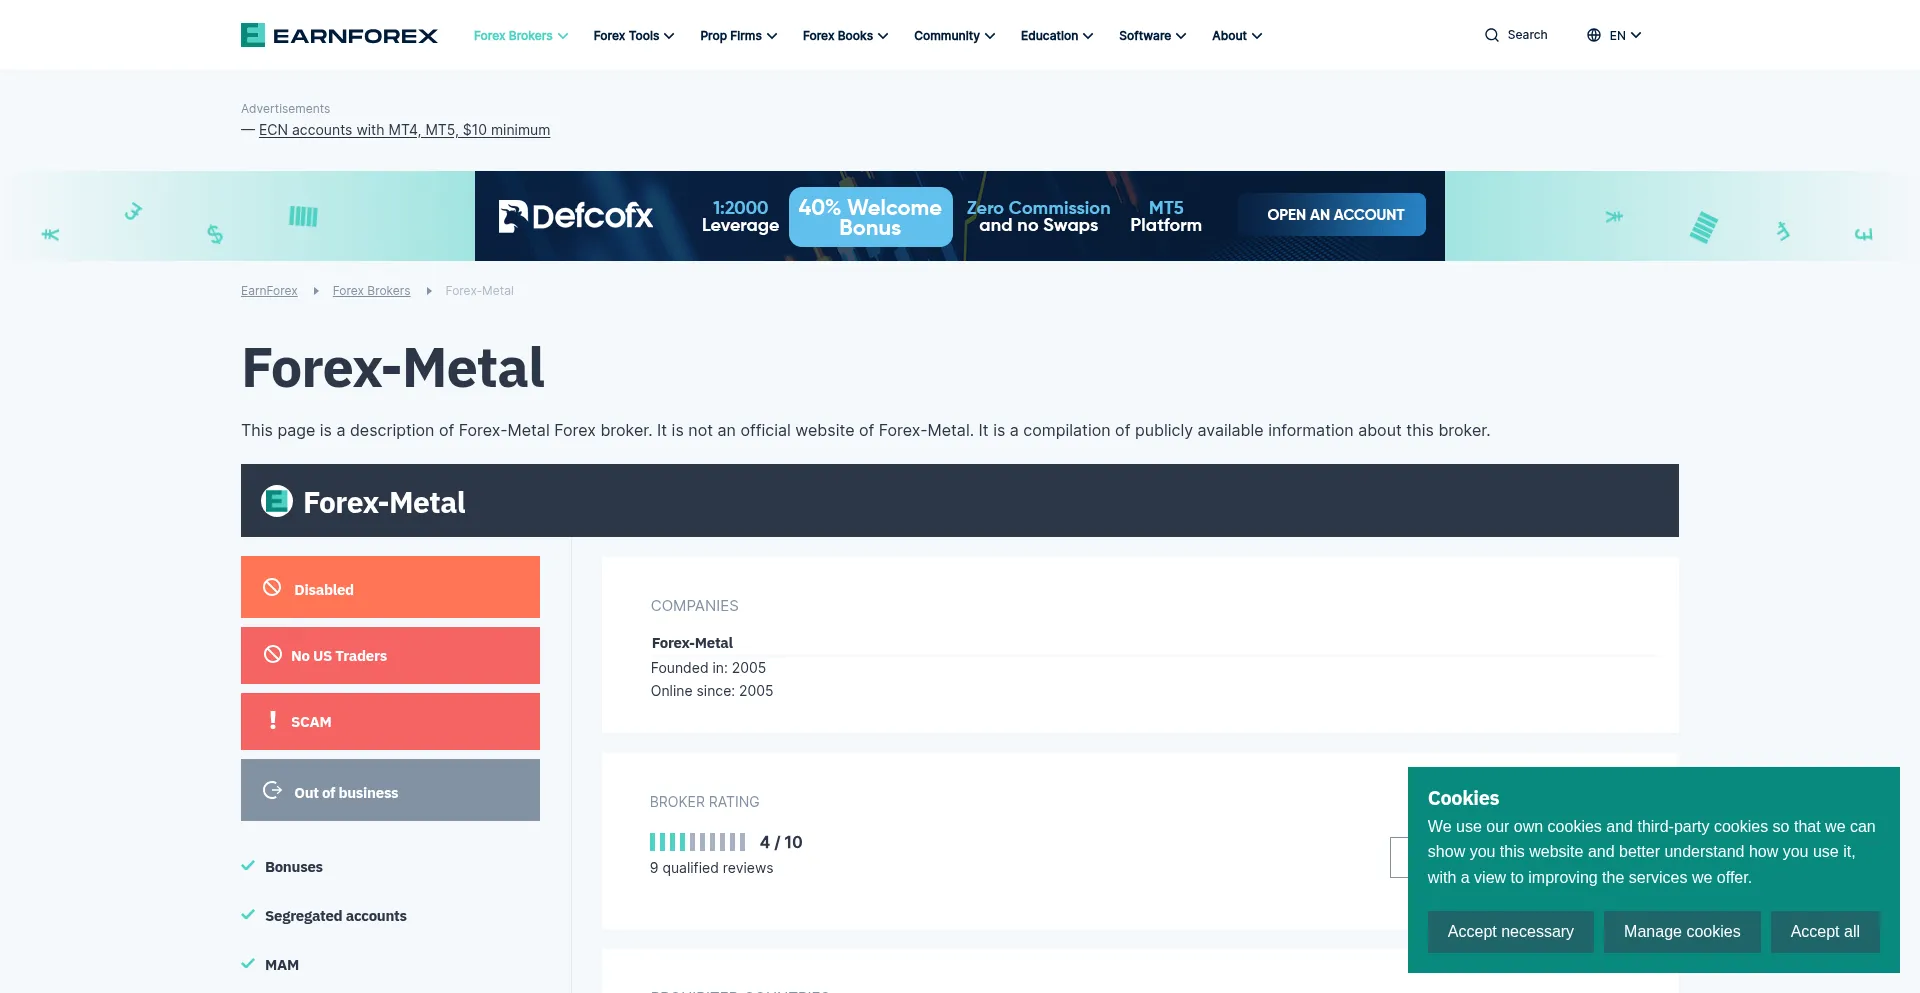This screenshot has height=993, width=1920.
Task: Expand the Software menu chevron
Action: tap(1181, 36)
